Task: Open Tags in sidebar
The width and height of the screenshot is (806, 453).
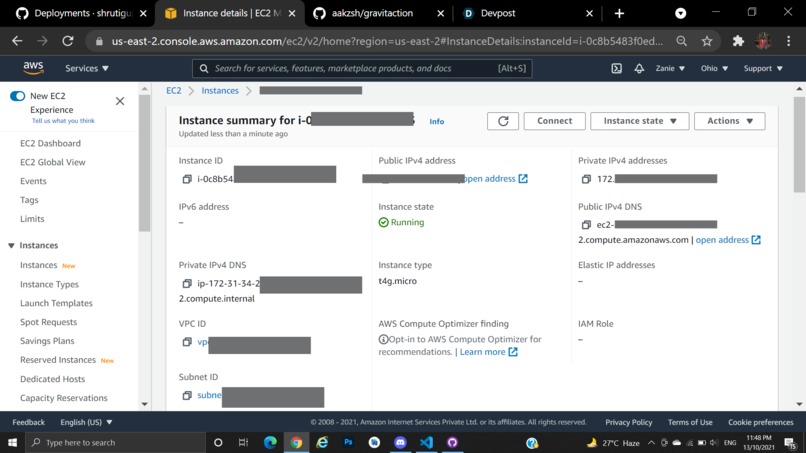Action: coord(29,200)
